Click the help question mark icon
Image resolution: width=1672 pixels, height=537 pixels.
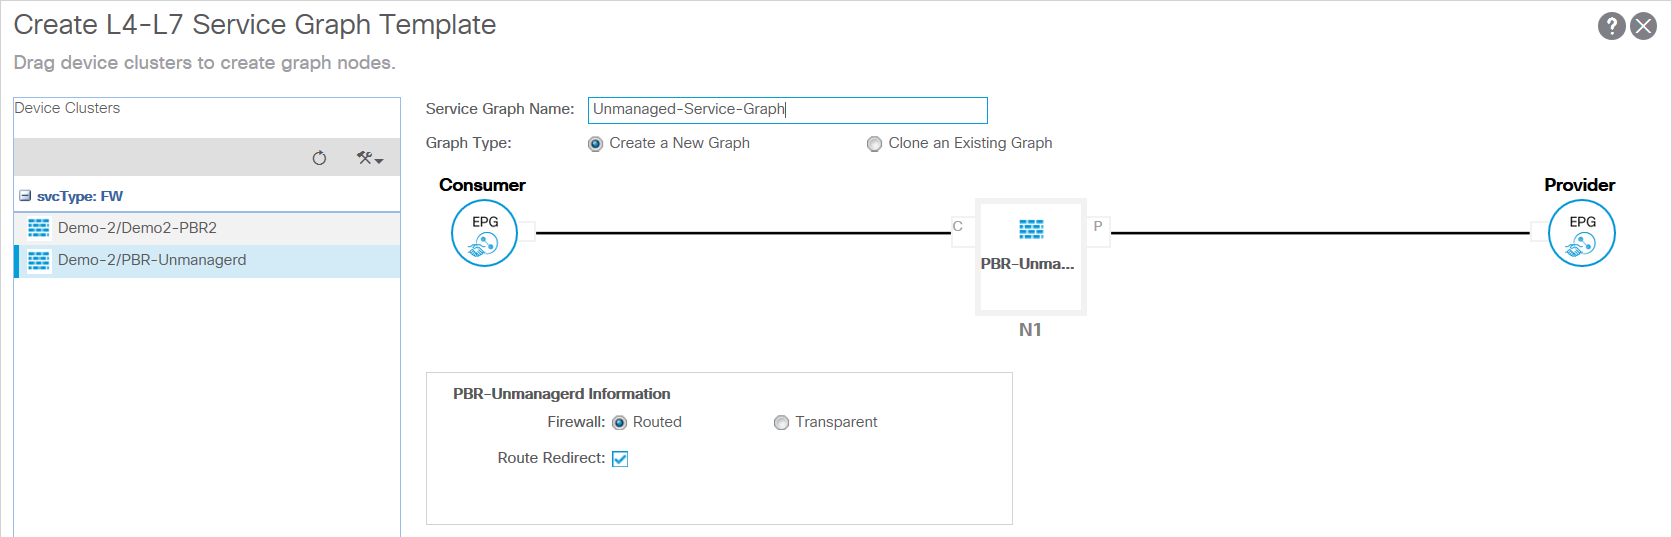pos(1611,26)
